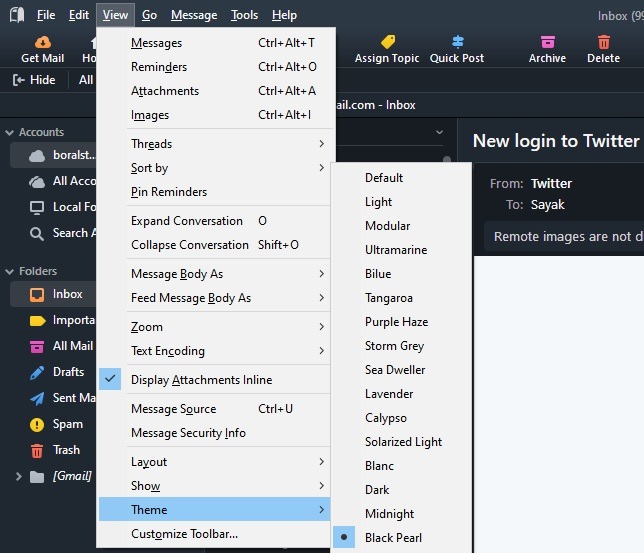Screen dimensions: 644x553
Task: Open the Quick Post toolbar icon
Action: 457,42
